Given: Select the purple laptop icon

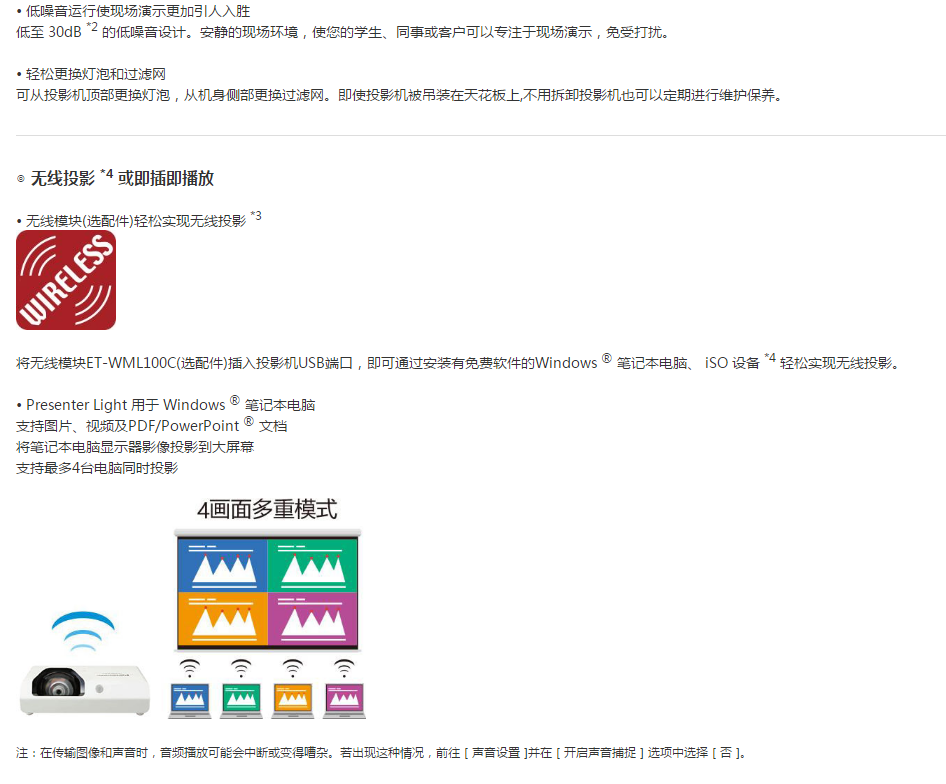Looking at the screenshot, I should [344, 698].
